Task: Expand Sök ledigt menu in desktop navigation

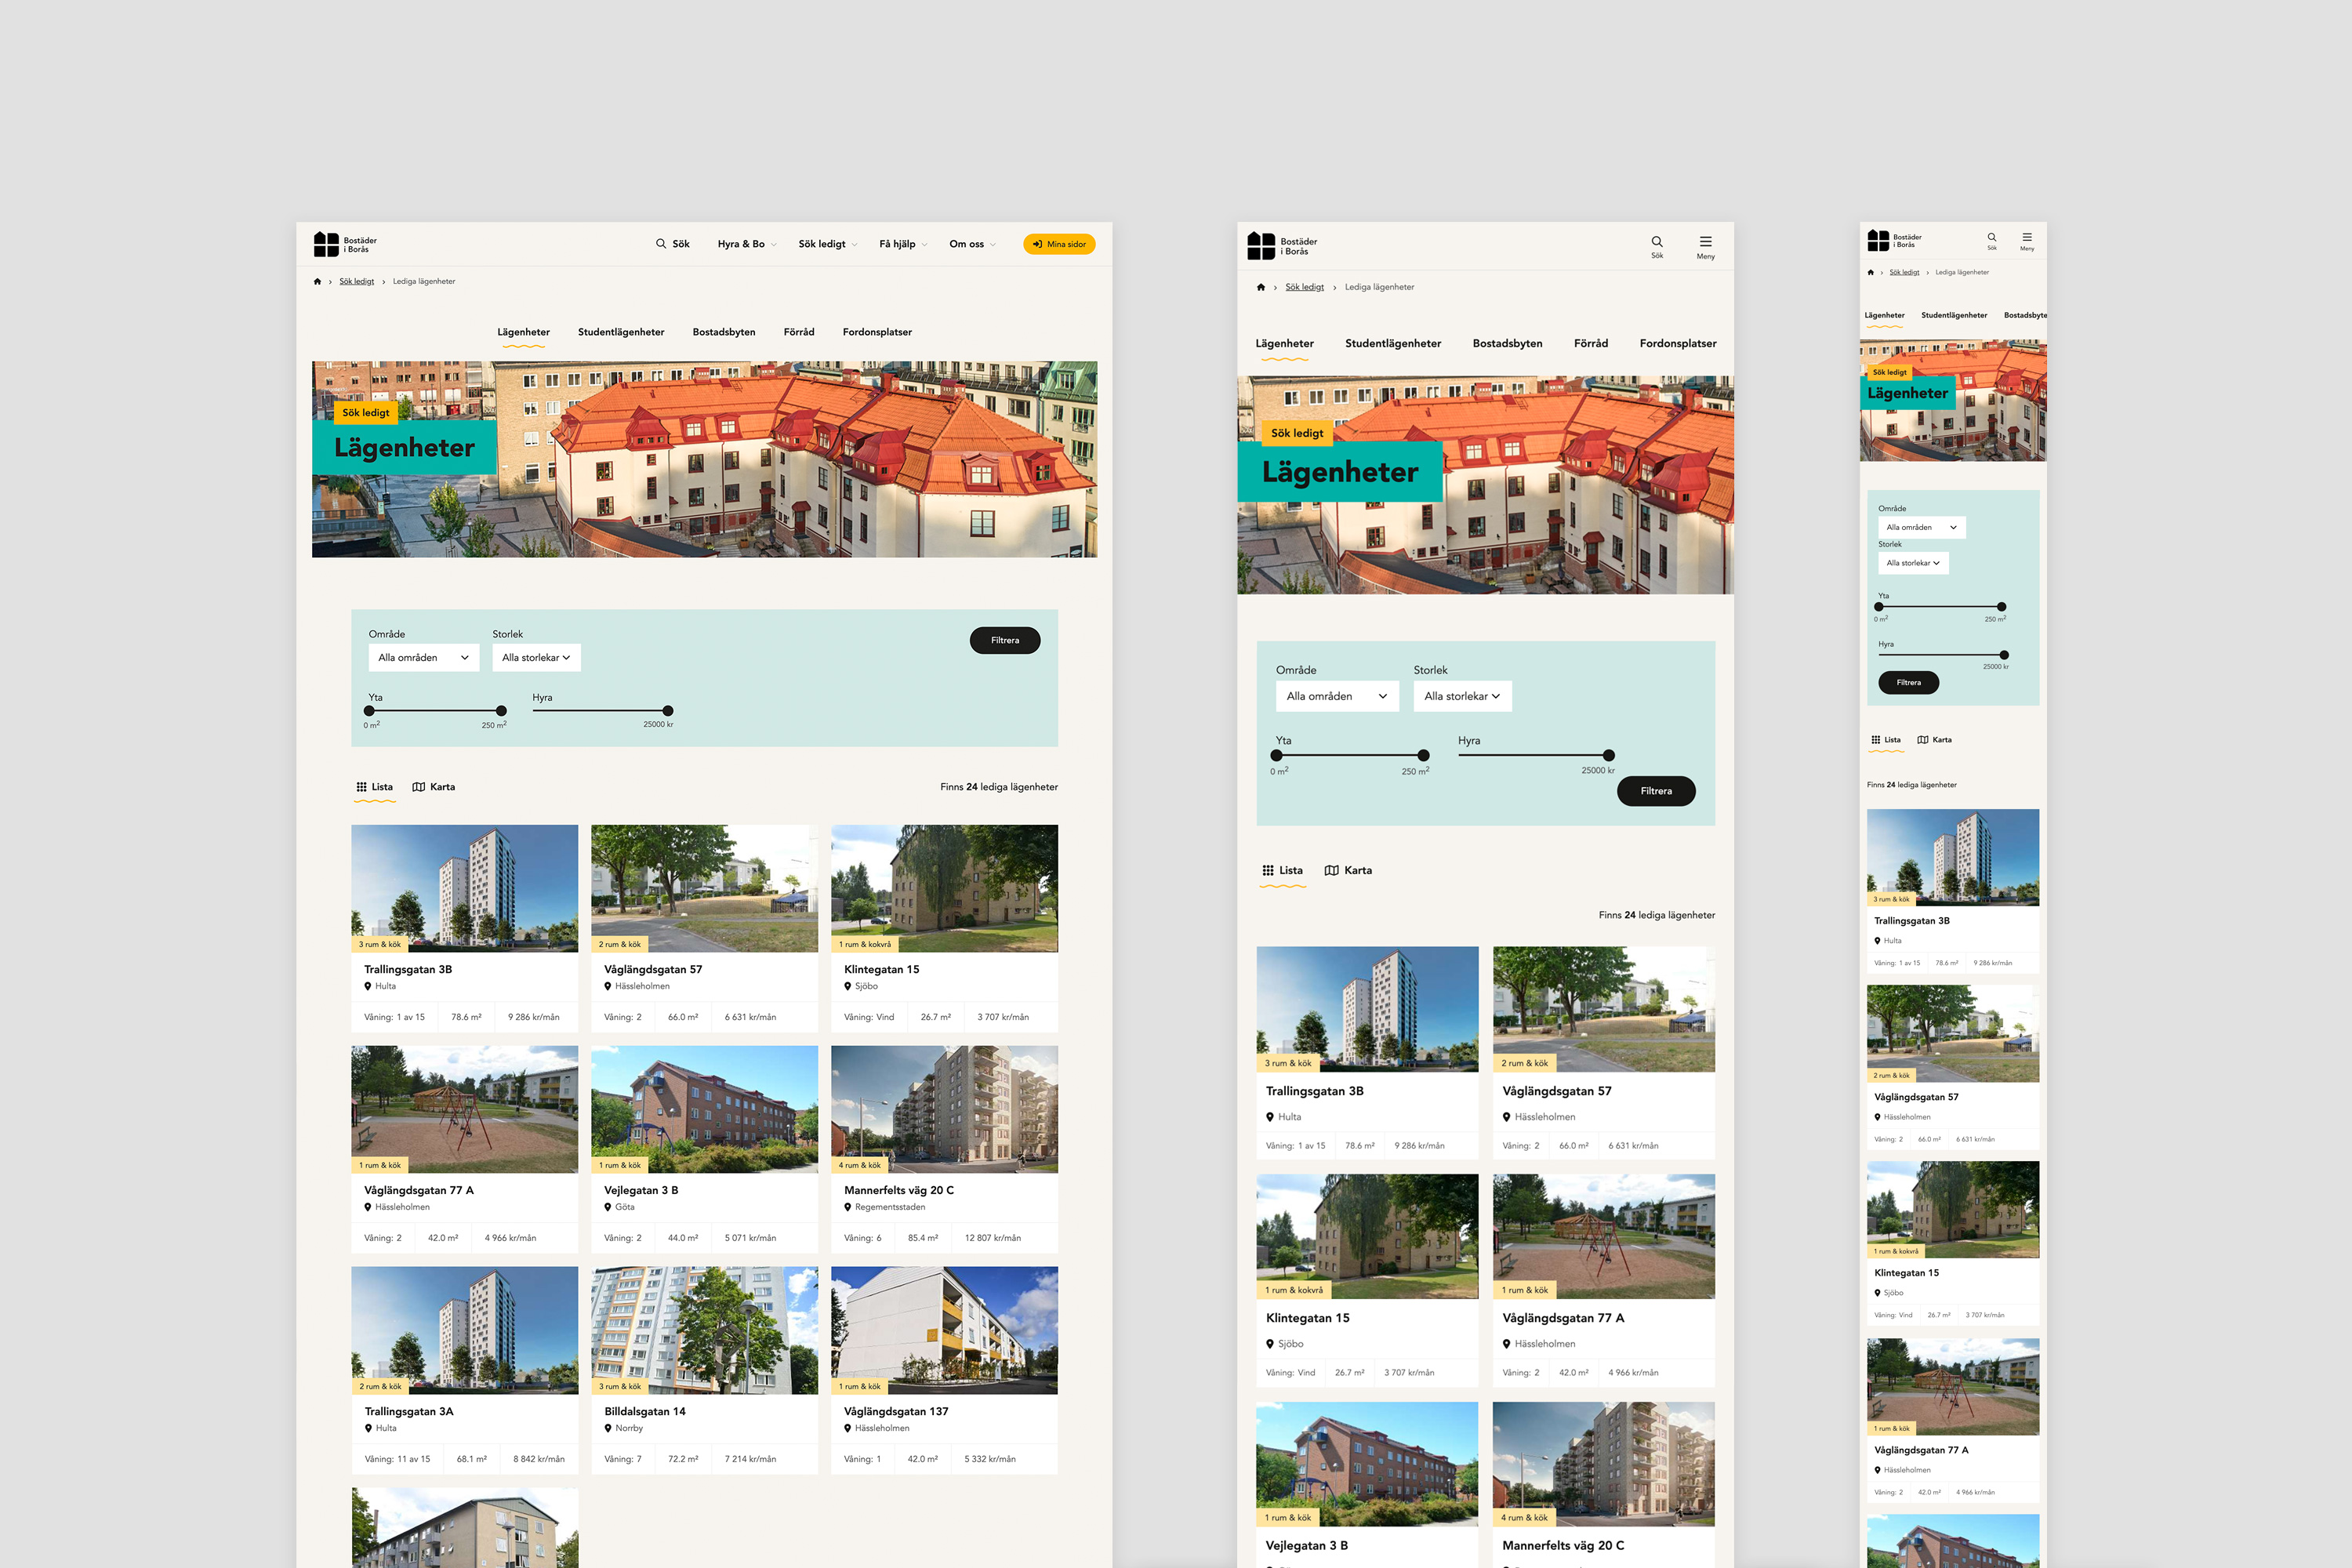Action: [828, 244]
